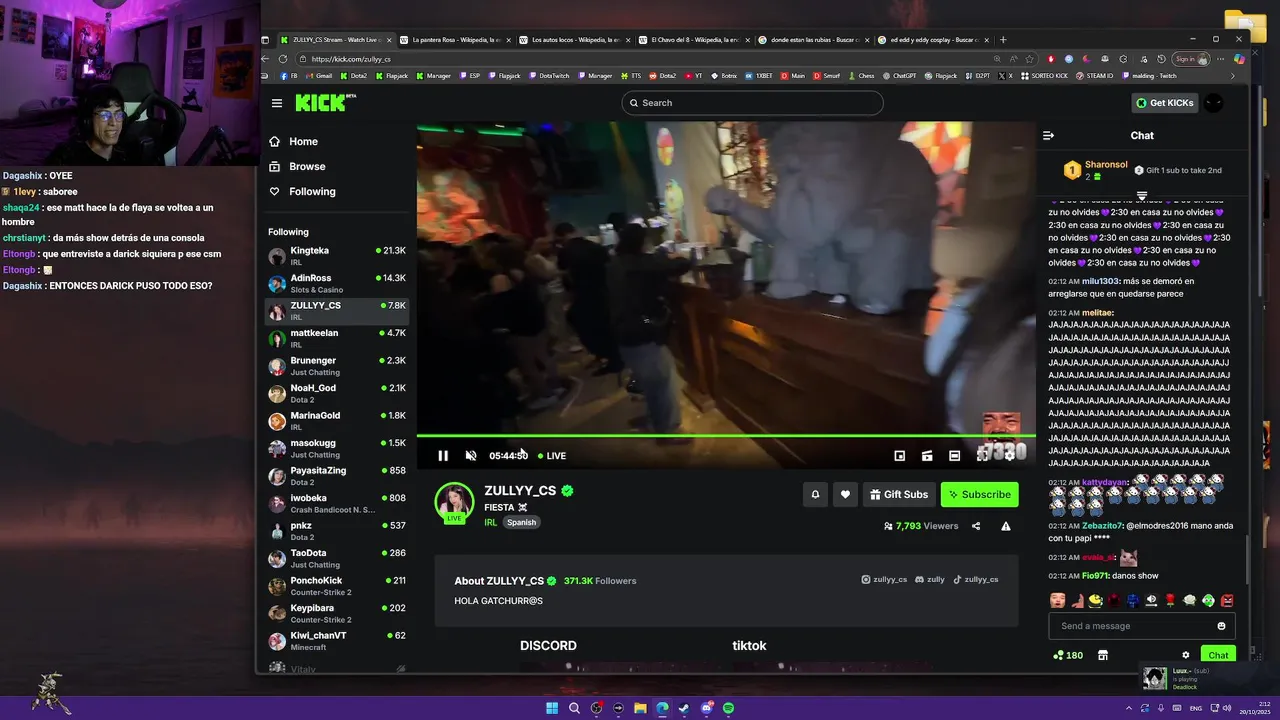Open Windows Start menu on taskbar
Viewport: 1280px width, 720px height.
[552, 708]
